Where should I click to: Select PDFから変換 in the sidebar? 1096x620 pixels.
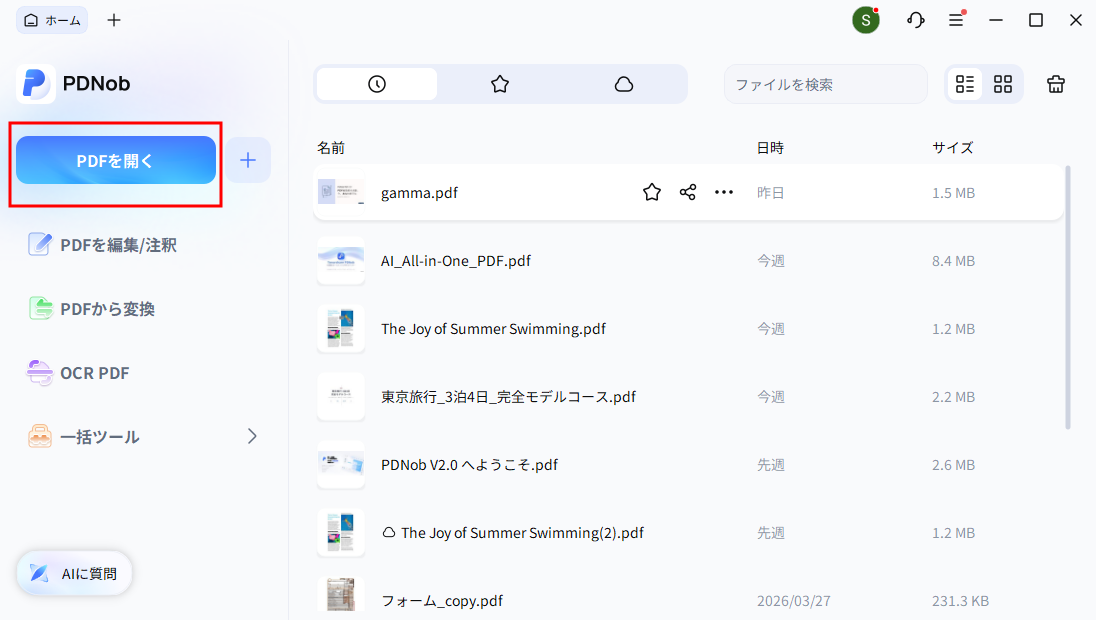[x=92, y=308]
